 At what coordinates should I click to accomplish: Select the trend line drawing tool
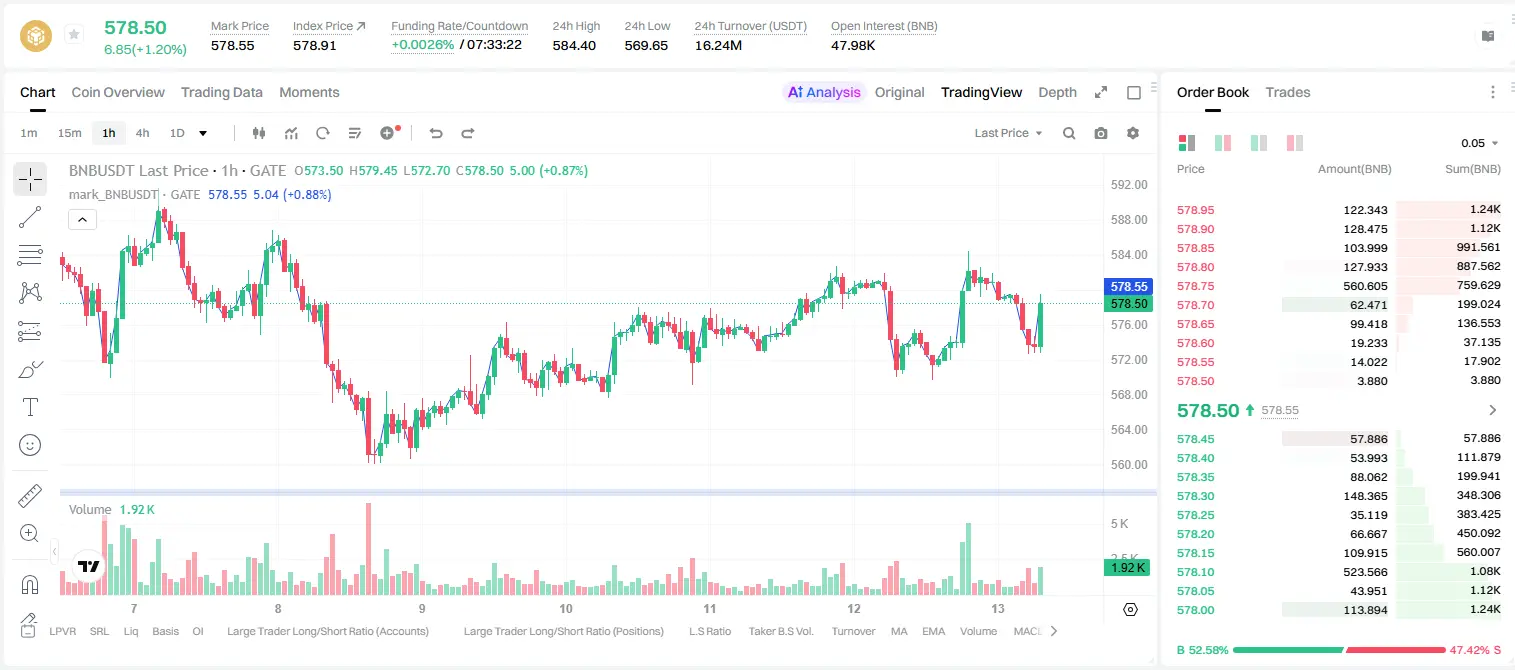tap(30, 217)
